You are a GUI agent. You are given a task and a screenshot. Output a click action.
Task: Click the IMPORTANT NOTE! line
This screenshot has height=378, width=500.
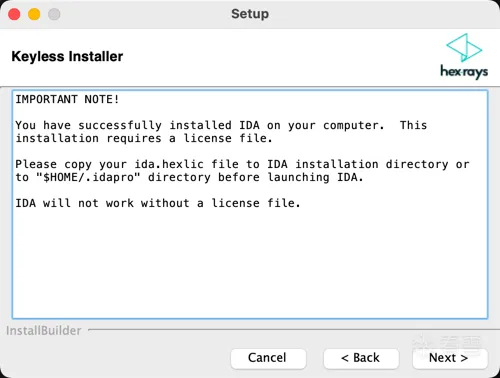pos(67,99)
